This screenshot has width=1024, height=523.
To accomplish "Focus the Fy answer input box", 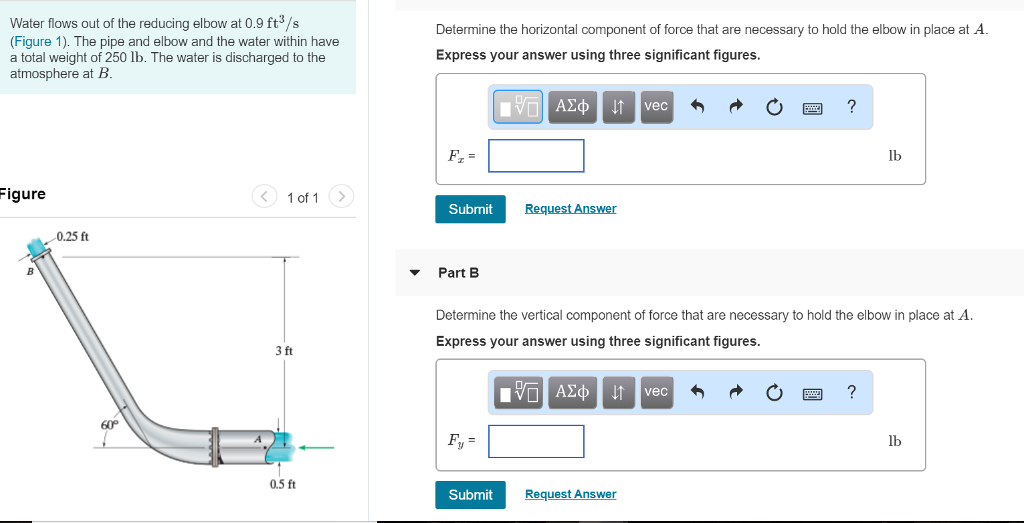I will (x=536, y=441).
